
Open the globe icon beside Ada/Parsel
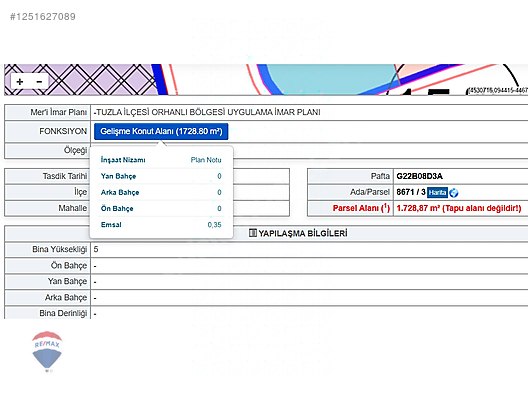(x=454, y=193)
